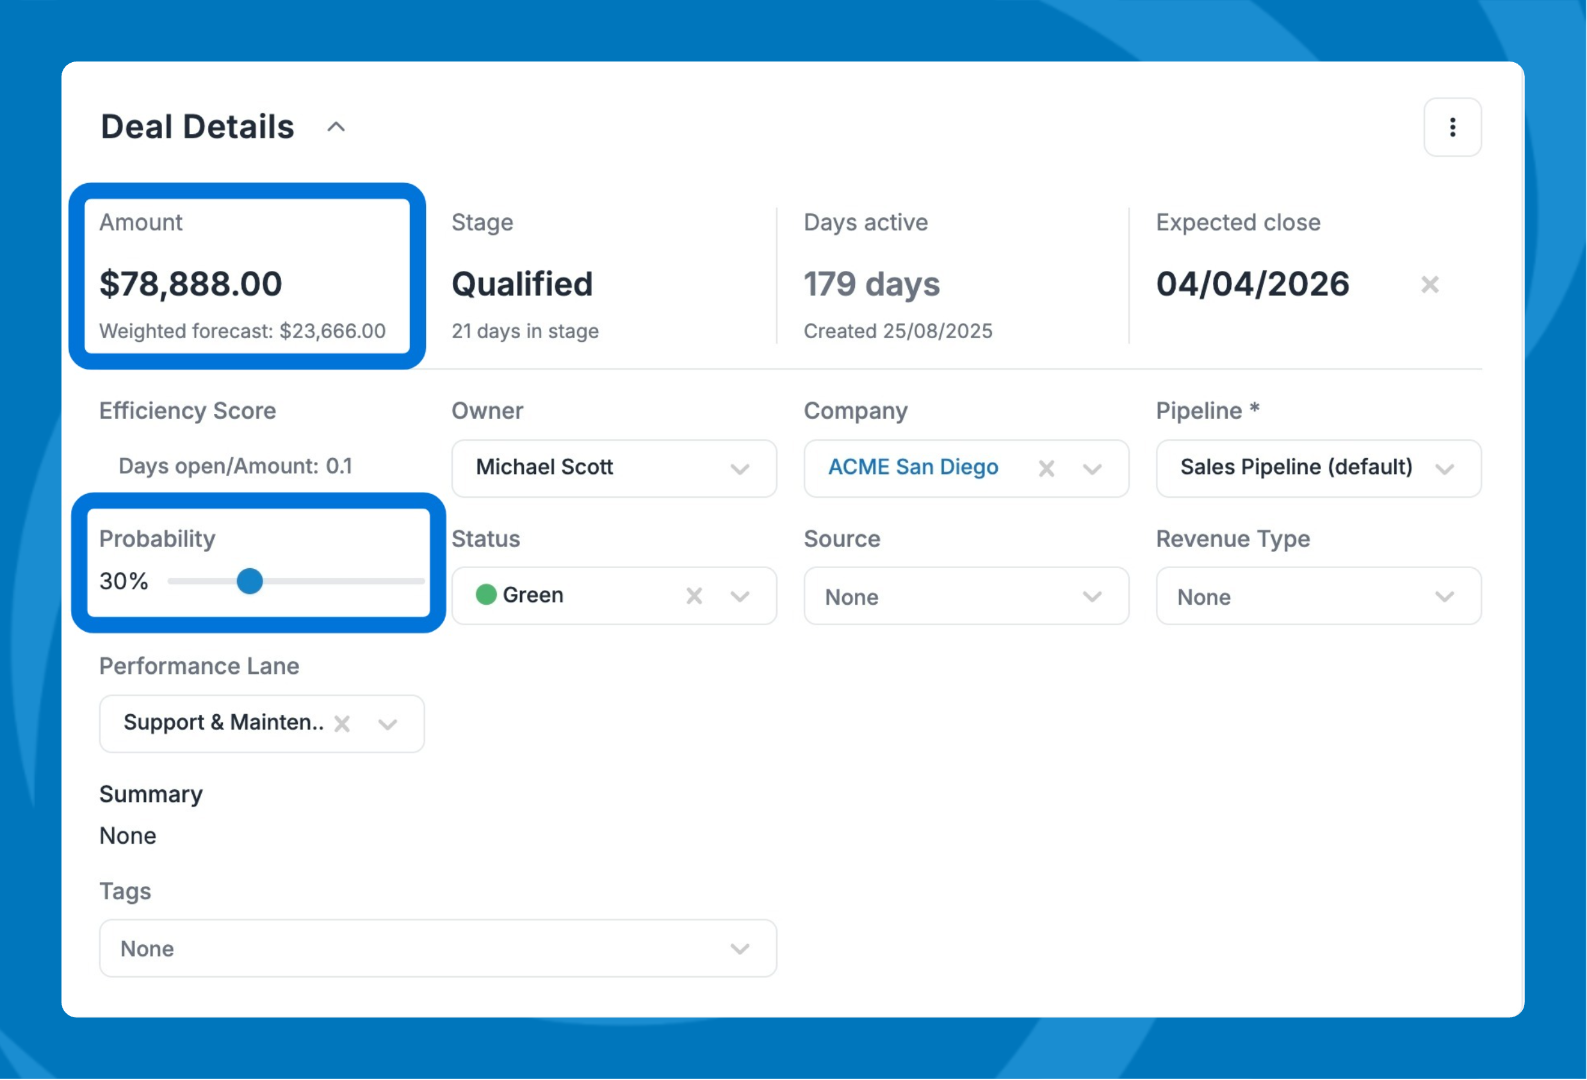The height and width of the screenshot is (1080, 1587).
Task: Open the Performance Lane dropdown chevron
Action: tap(388, 724)
